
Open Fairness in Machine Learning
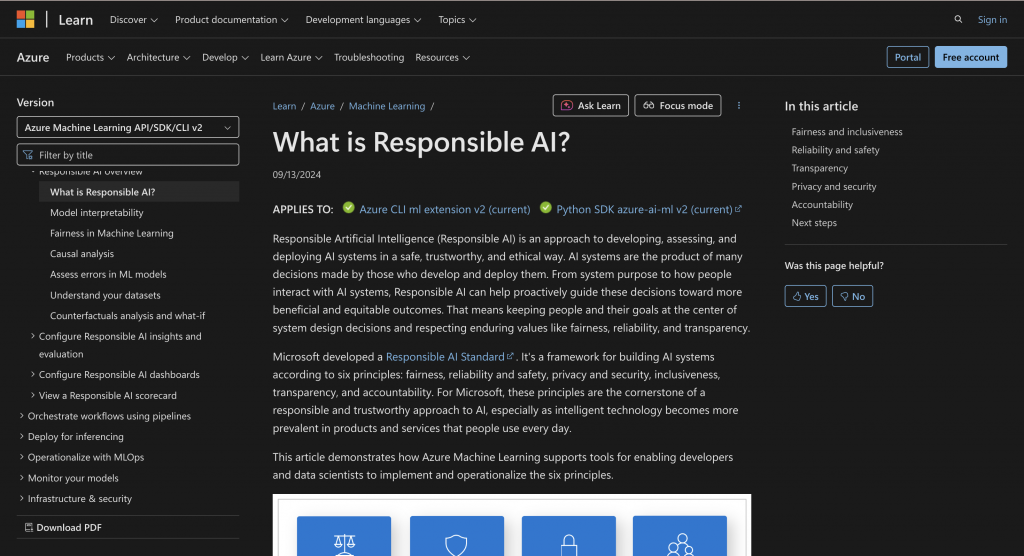point(112,233)
